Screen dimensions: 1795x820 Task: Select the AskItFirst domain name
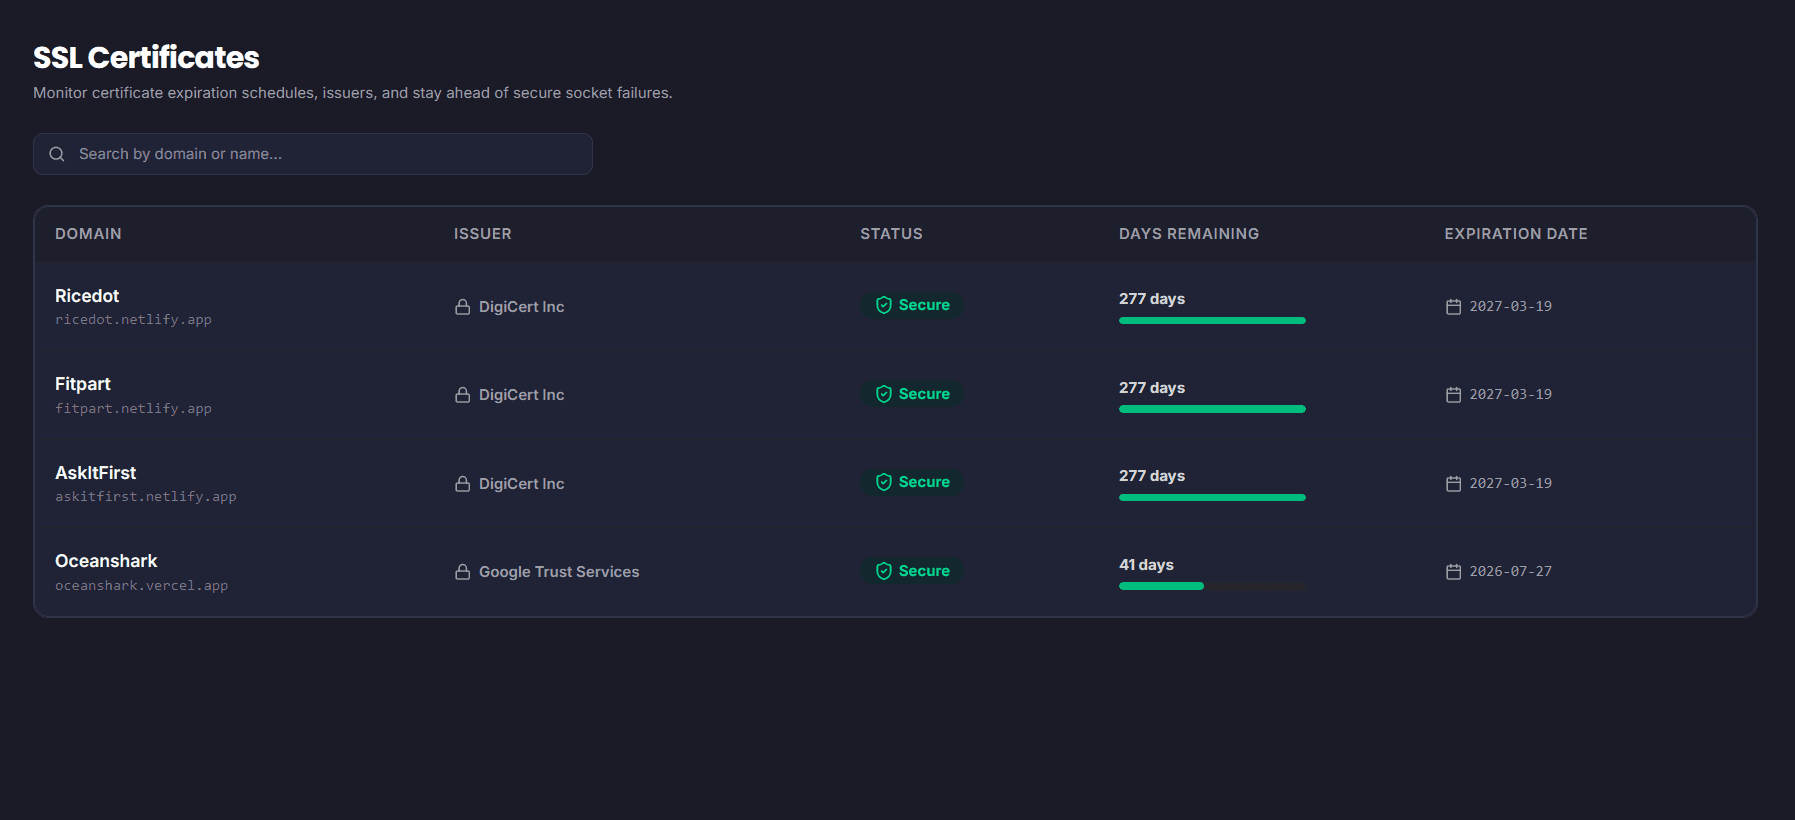[96, 473]
